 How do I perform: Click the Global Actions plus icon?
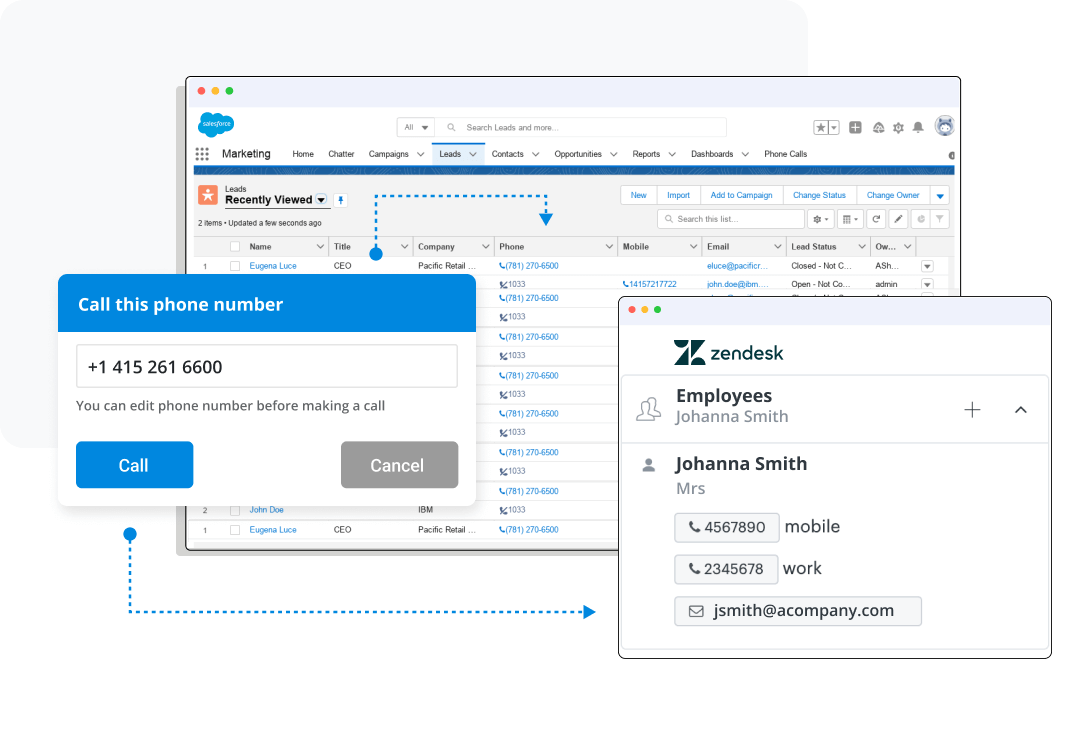[x=855, y=127]
